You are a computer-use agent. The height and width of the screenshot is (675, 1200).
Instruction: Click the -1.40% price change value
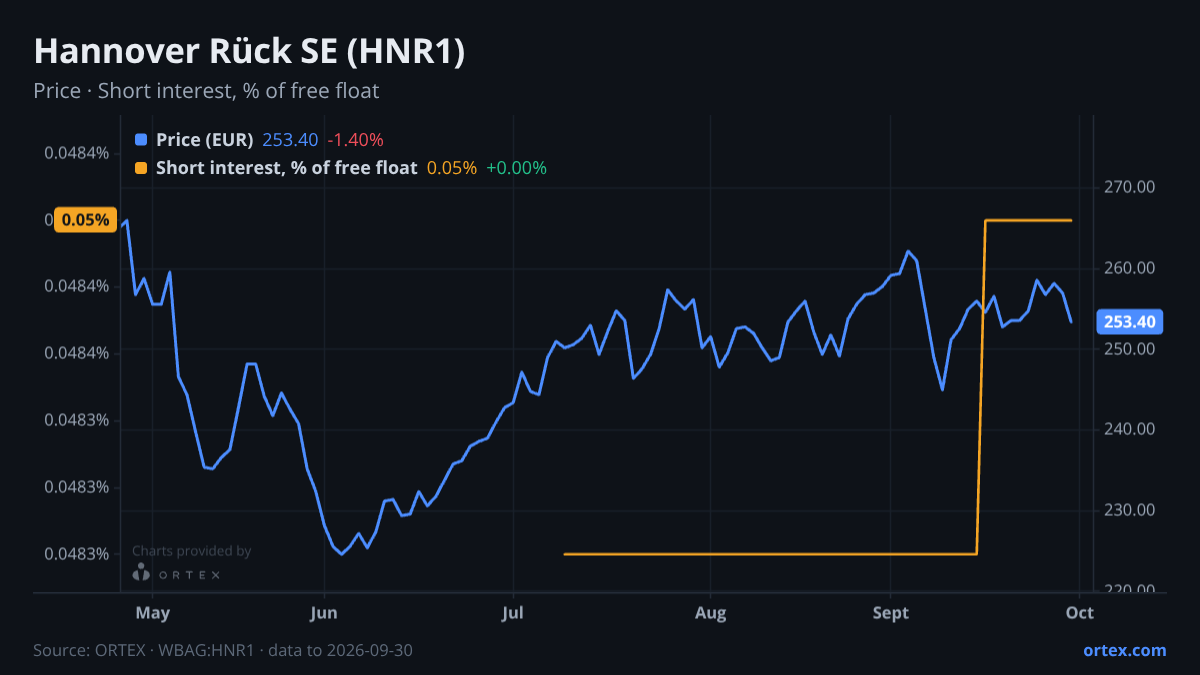tap(355, 140)
